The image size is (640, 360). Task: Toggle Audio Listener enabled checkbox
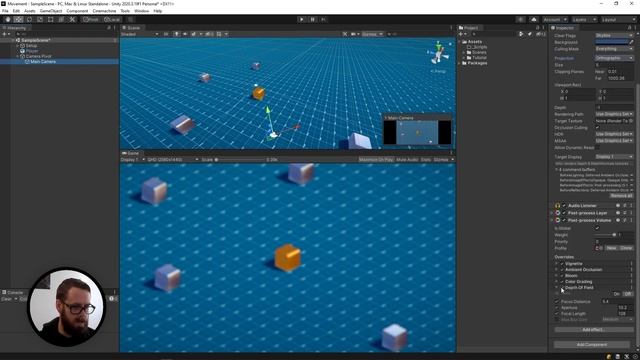564,206
